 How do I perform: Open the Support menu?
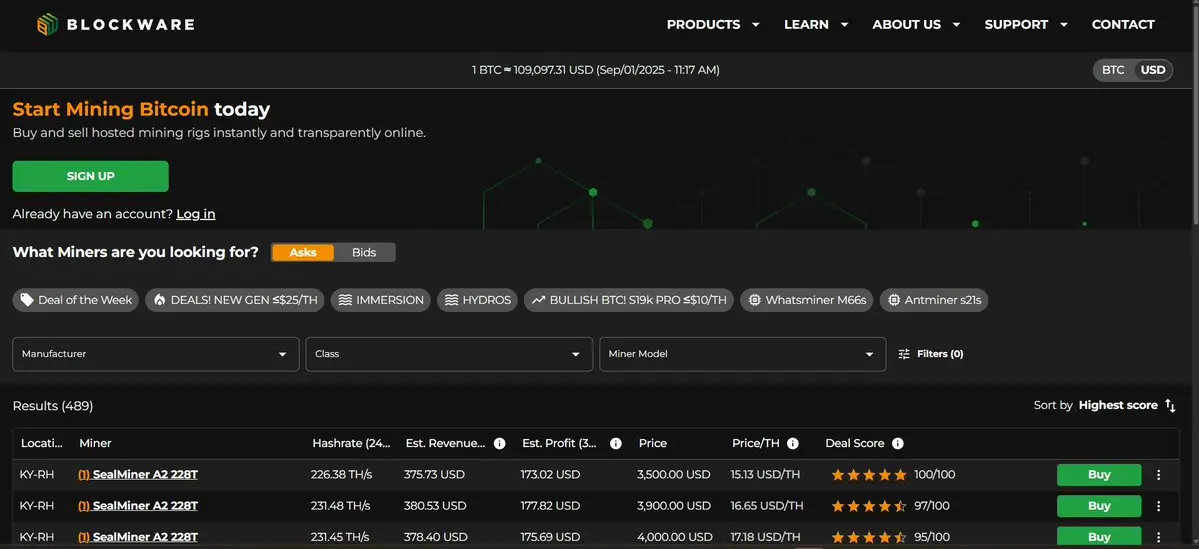[x=1025, y=24]
